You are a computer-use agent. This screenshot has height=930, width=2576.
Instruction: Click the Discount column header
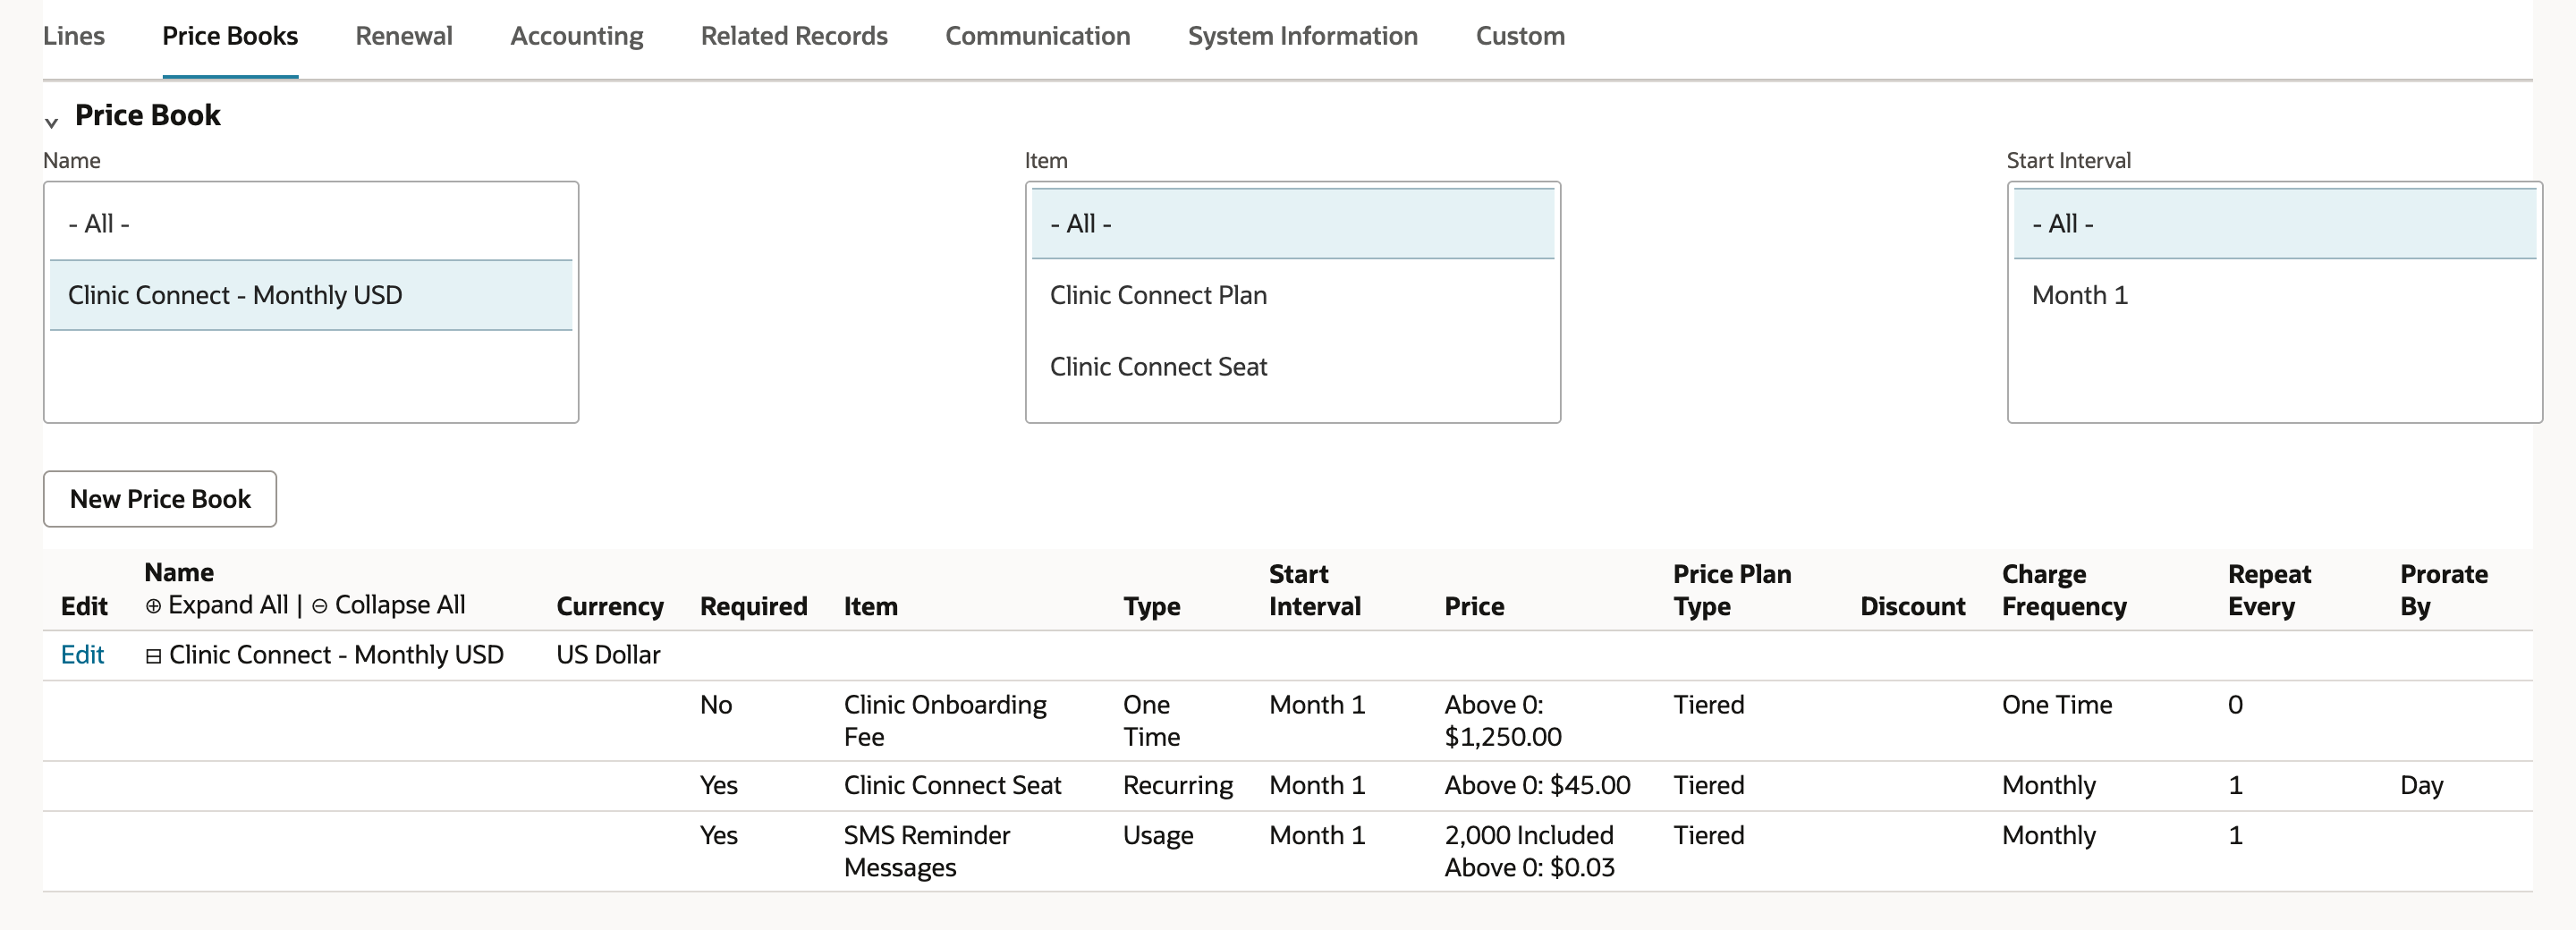[1912, 606]
